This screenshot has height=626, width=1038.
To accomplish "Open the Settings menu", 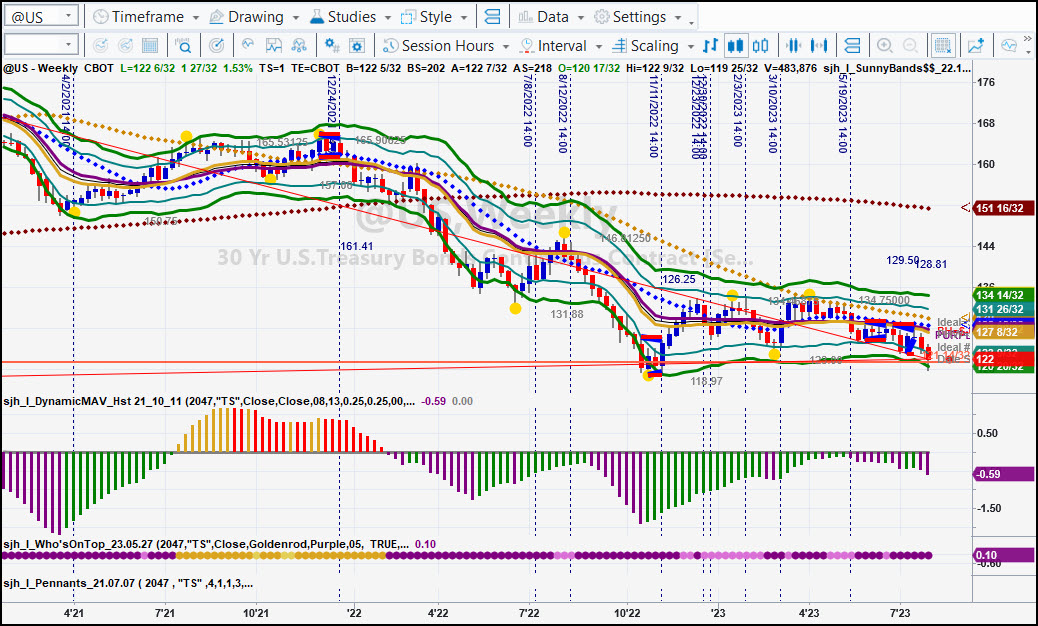I will (x=630, y=17).
